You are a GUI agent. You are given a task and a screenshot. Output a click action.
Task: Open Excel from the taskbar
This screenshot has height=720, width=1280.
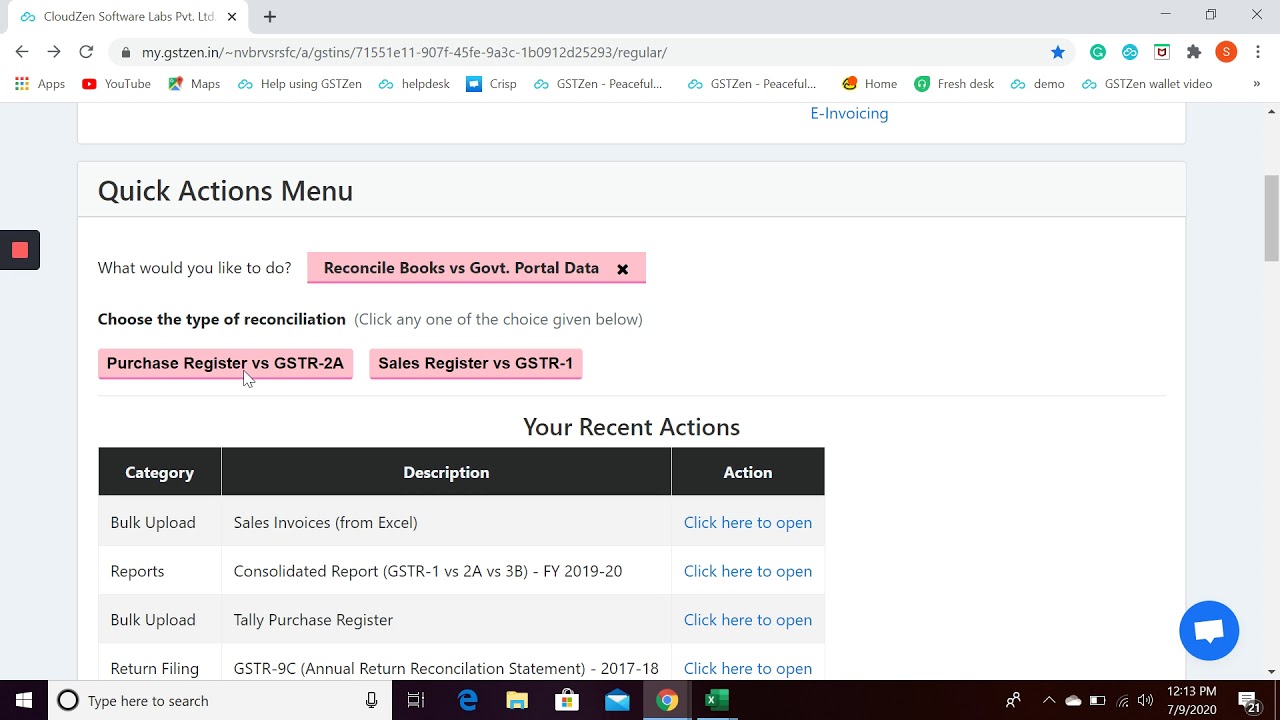pos(716,700)
